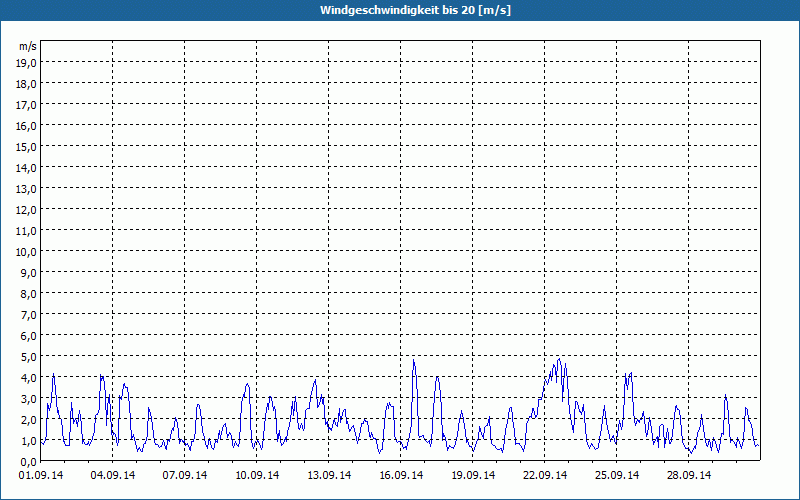Select the date label 10.09.14
800x500 pixels.
257,475
